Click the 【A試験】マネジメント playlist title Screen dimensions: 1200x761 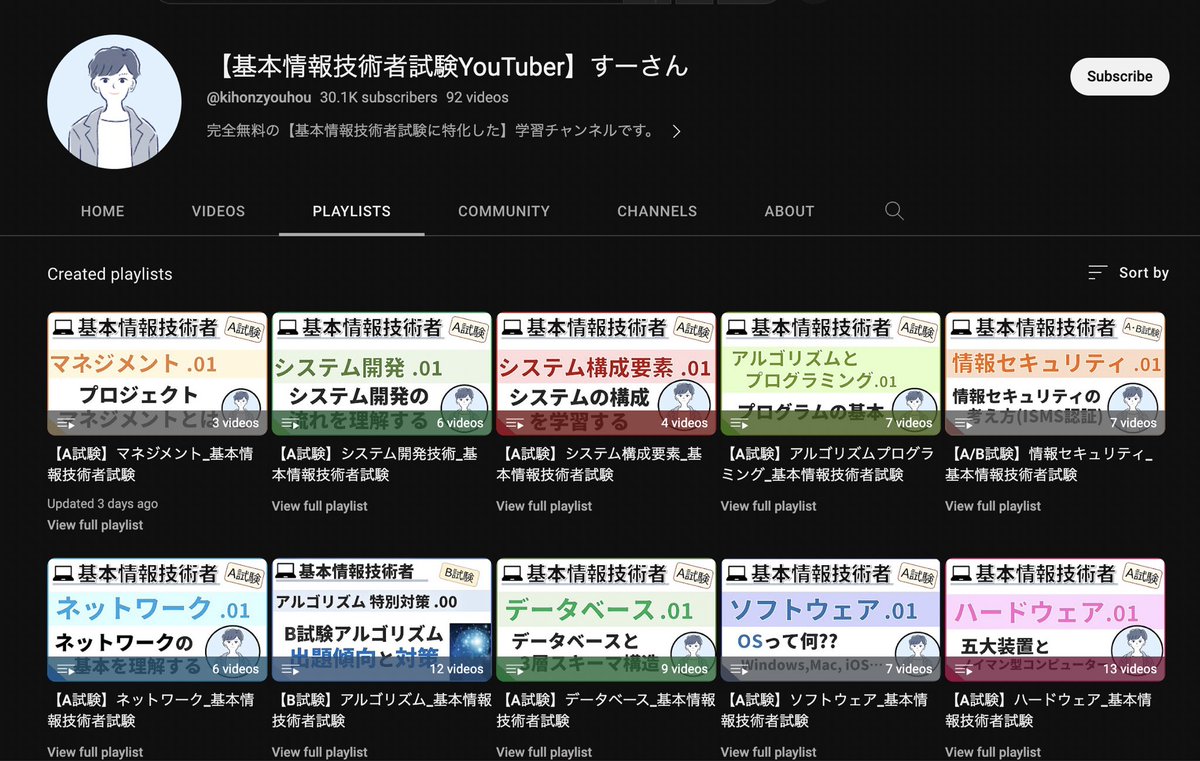[150, 464]
